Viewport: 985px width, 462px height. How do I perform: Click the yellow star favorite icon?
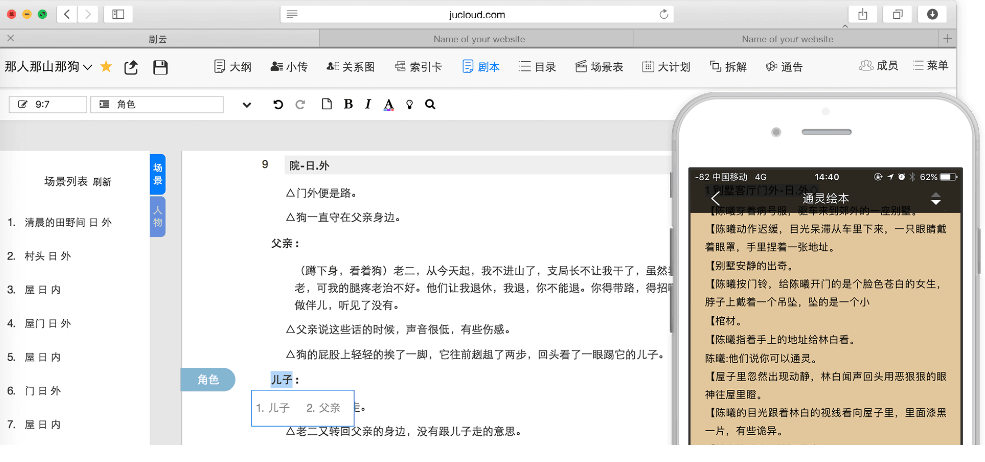point(106,67)
